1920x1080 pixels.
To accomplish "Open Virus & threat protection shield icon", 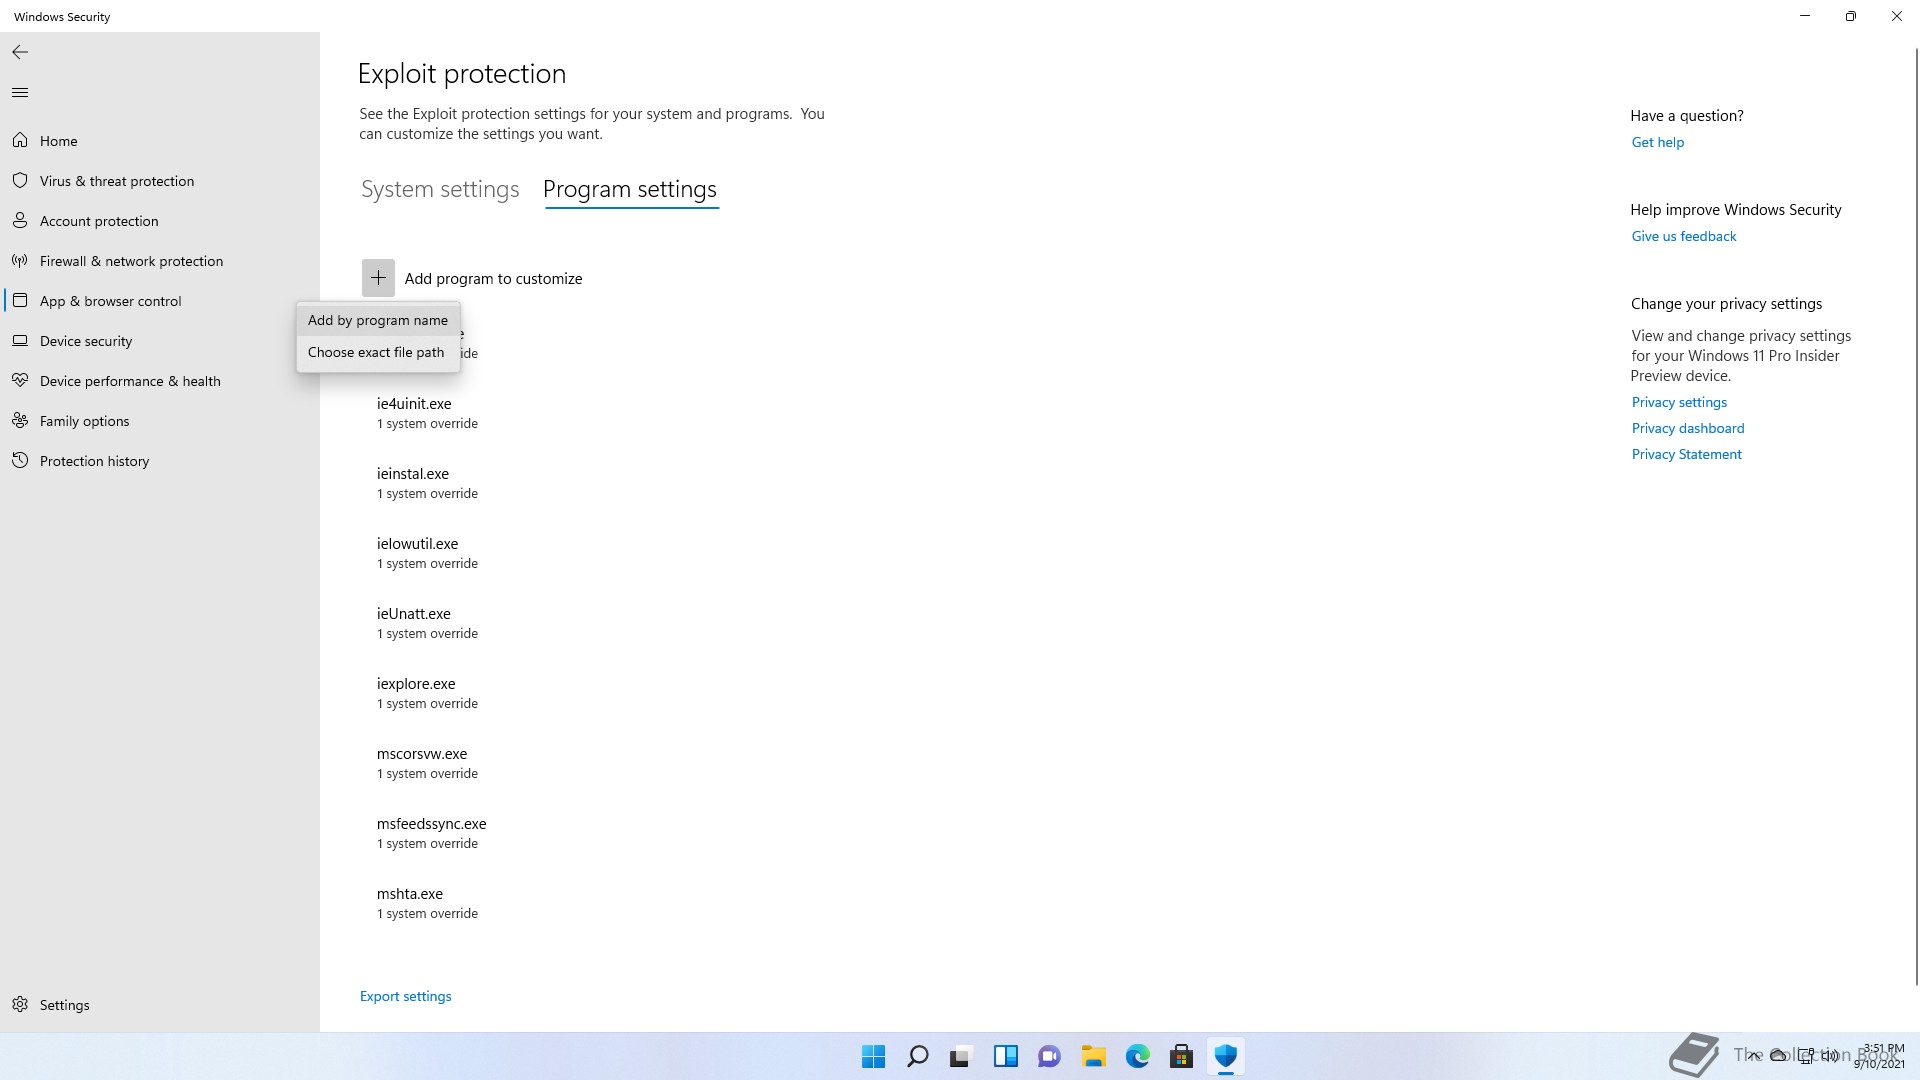I will (20, 181).
